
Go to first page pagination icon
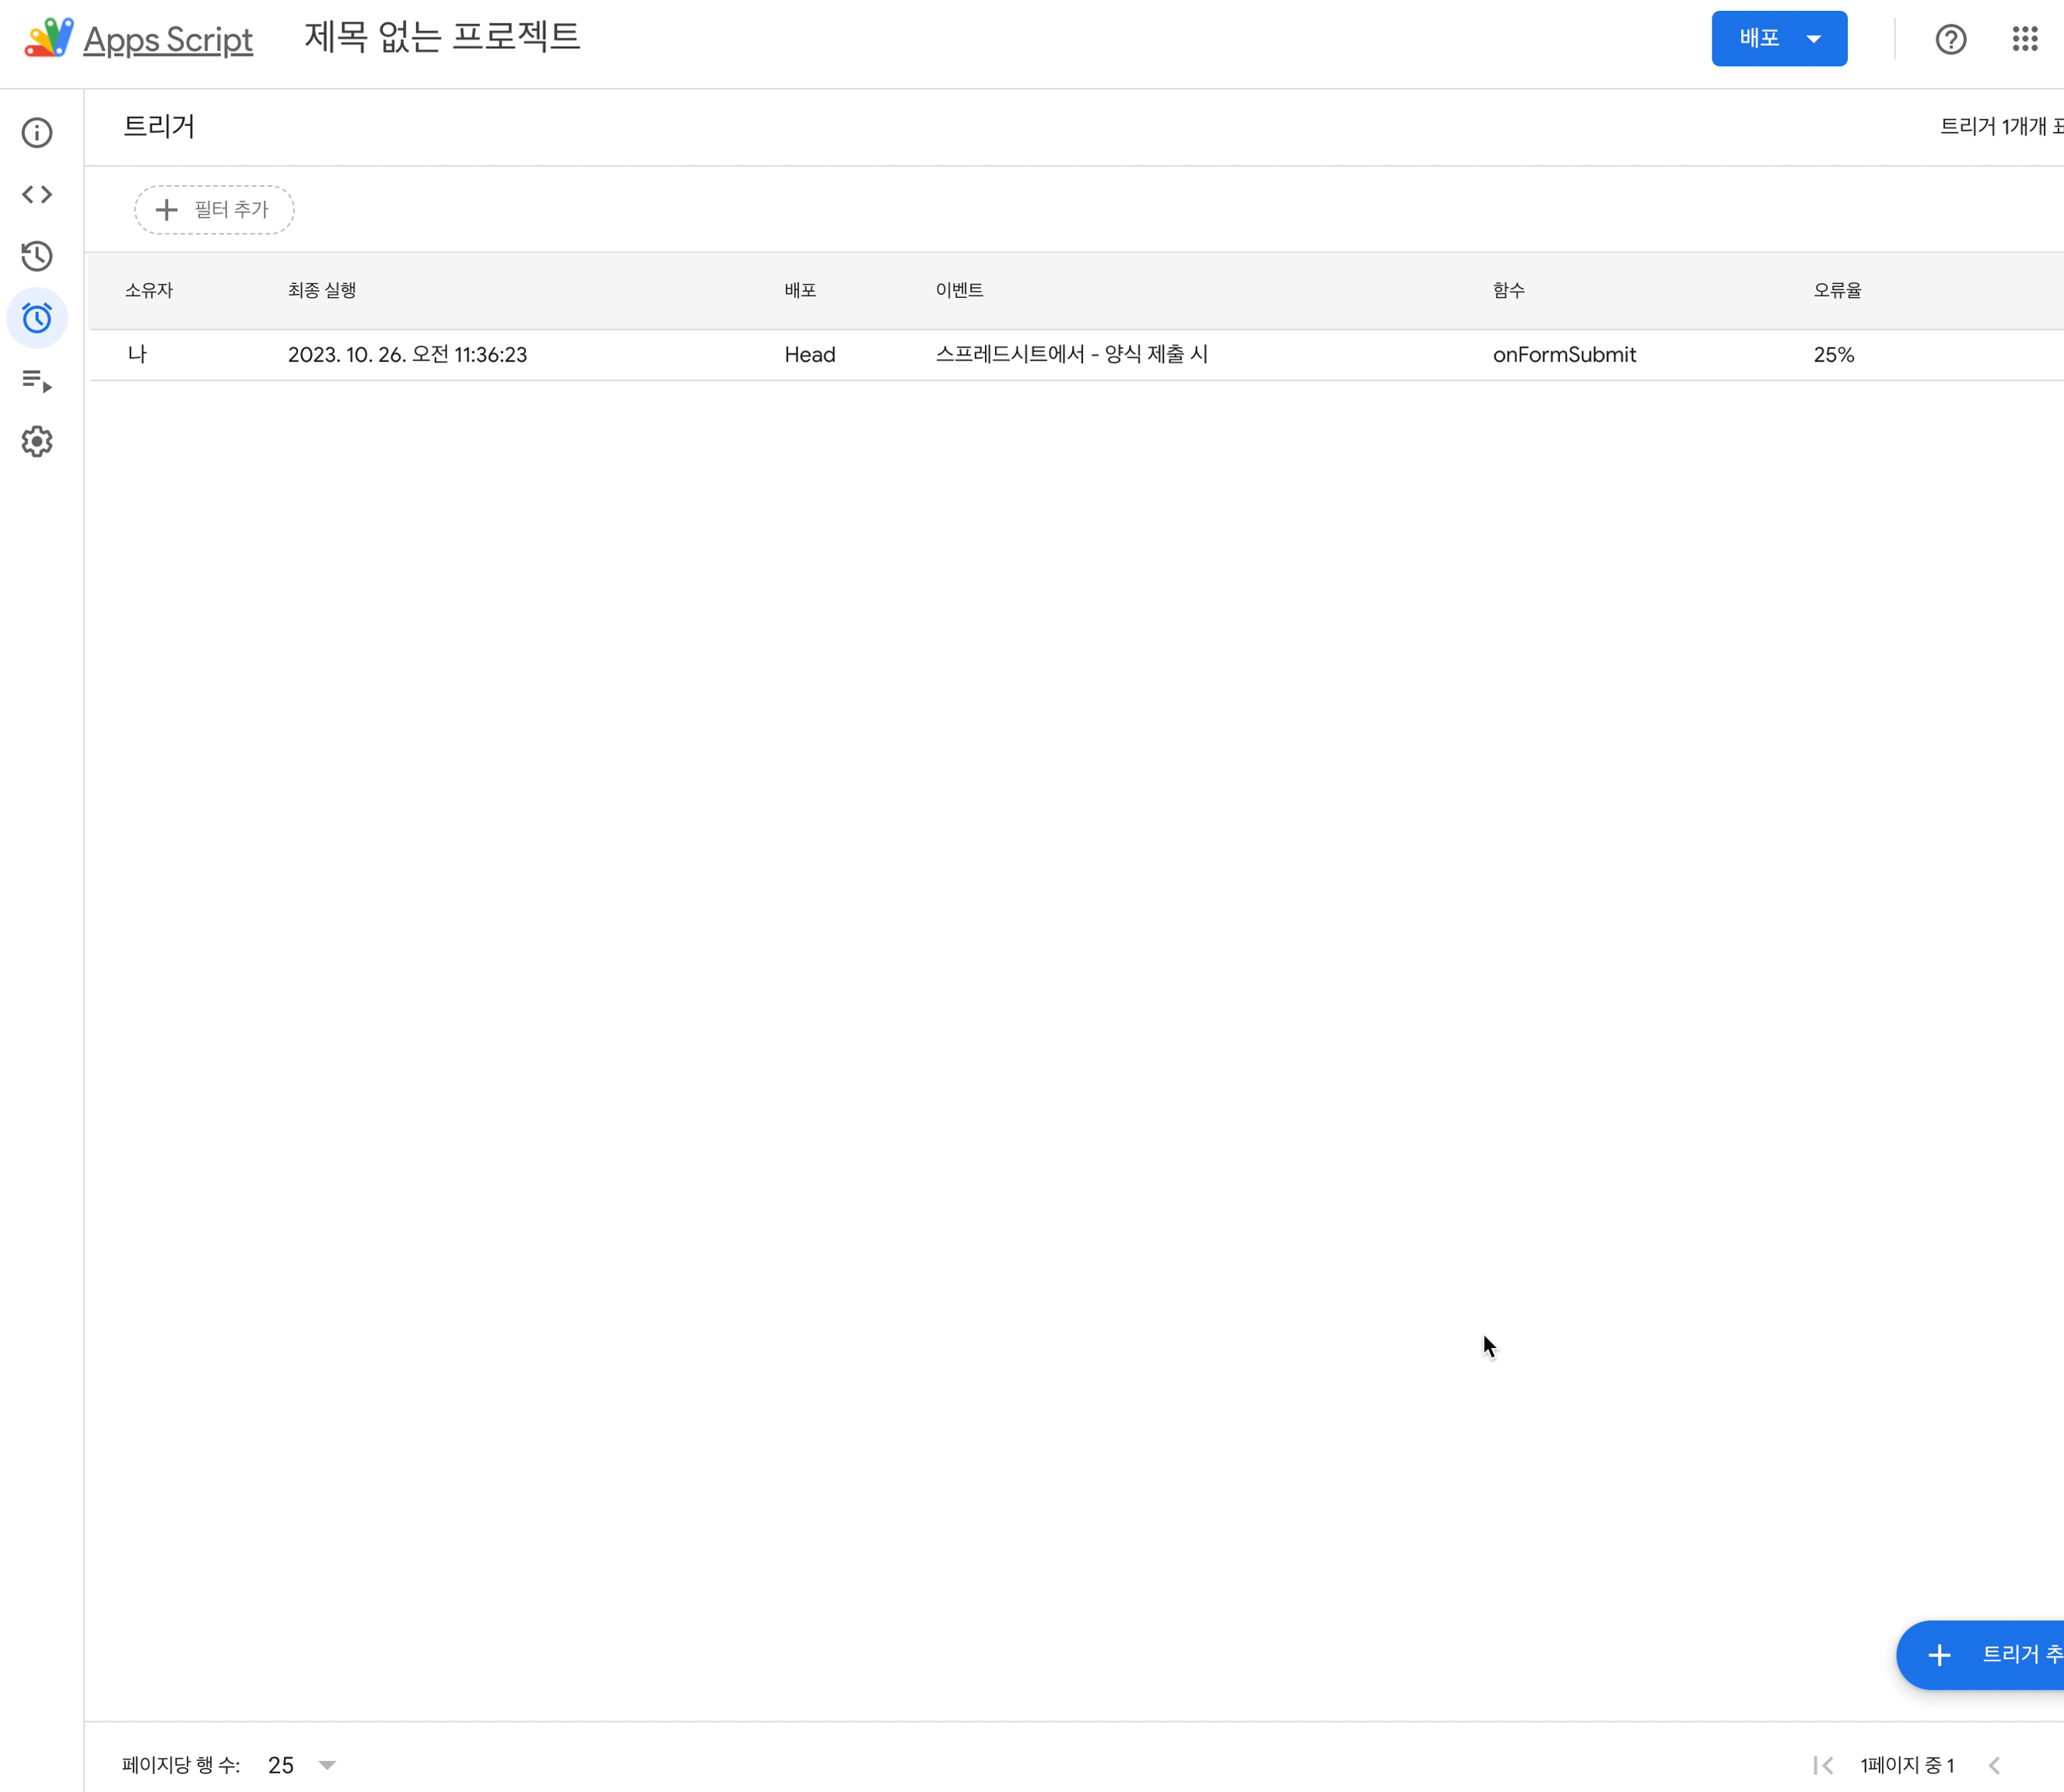[x=1823, y=1765]
